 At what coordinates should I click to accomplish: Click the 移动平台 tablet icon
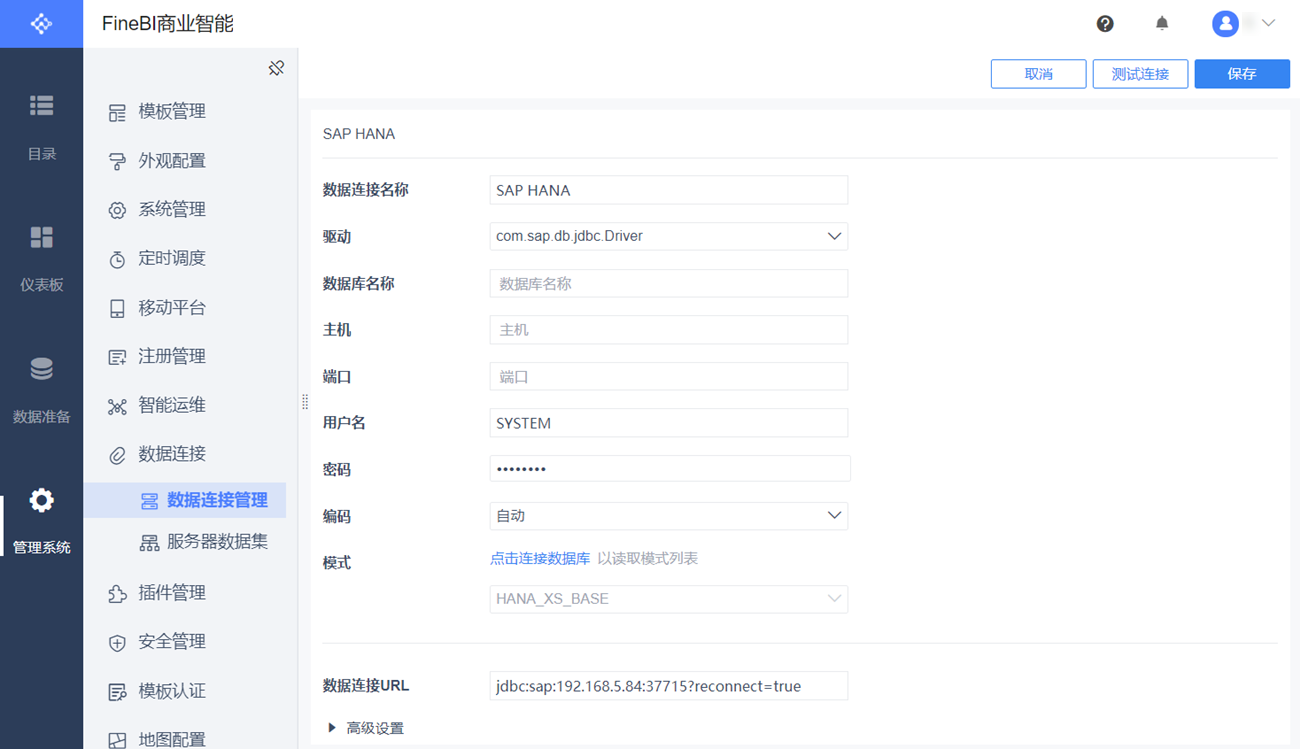click(x=117, y=308)
